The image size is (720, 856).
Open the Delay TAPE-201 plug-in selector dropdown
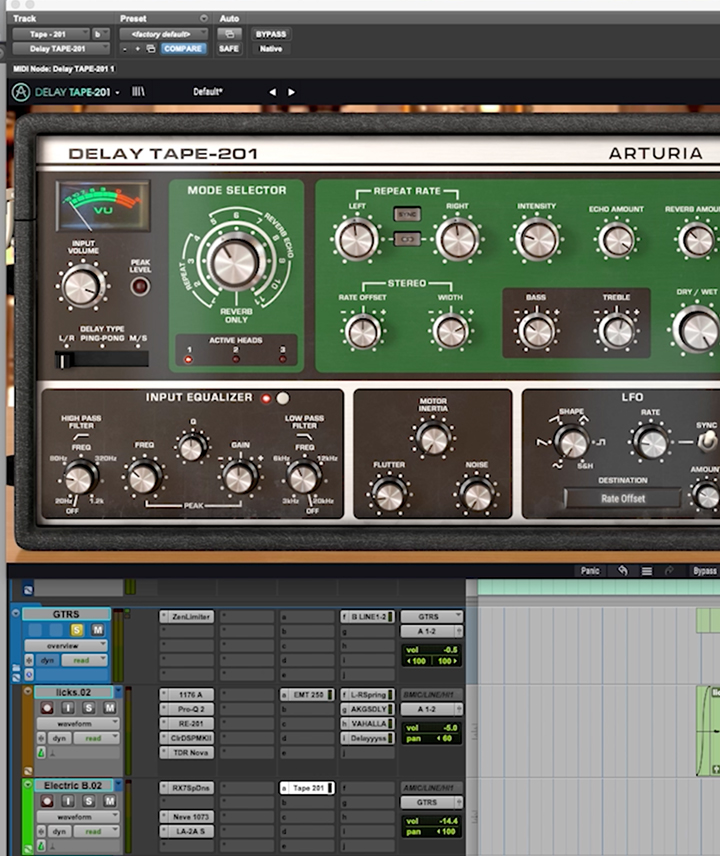61,49
